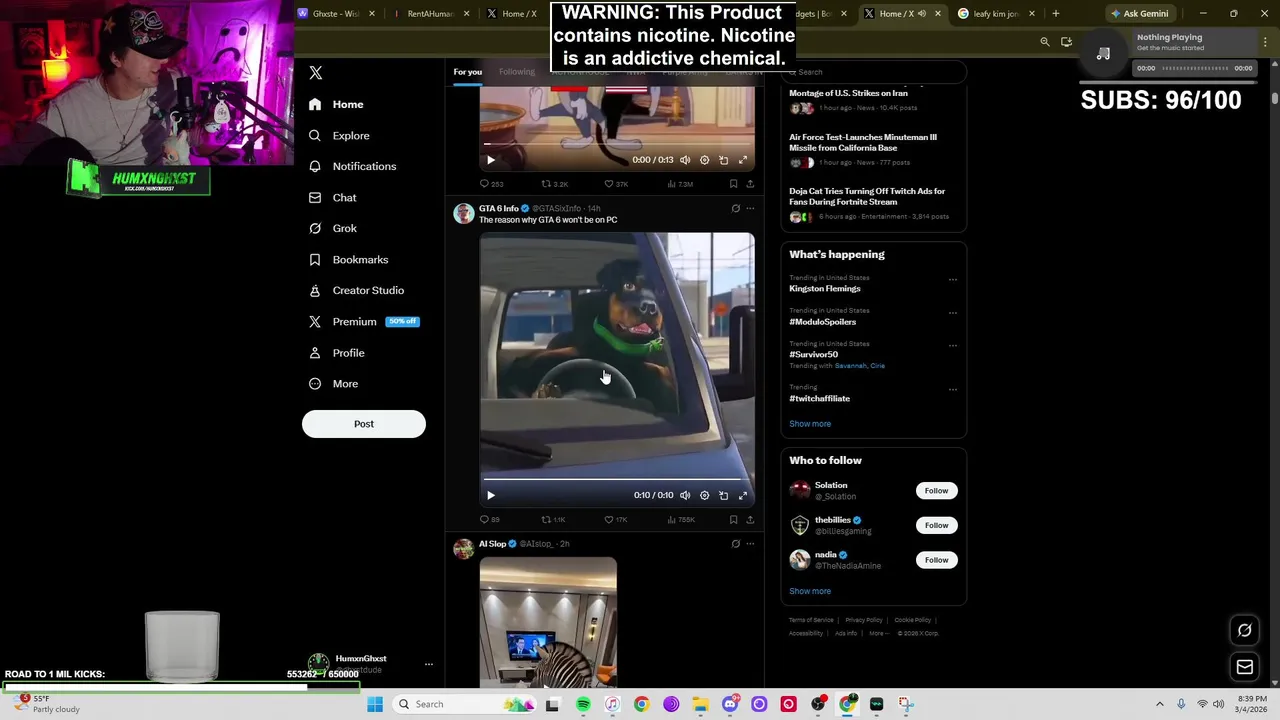Open settings gear on the 0:13 video
Viewport: 1280px width, 720px height.
704,160
